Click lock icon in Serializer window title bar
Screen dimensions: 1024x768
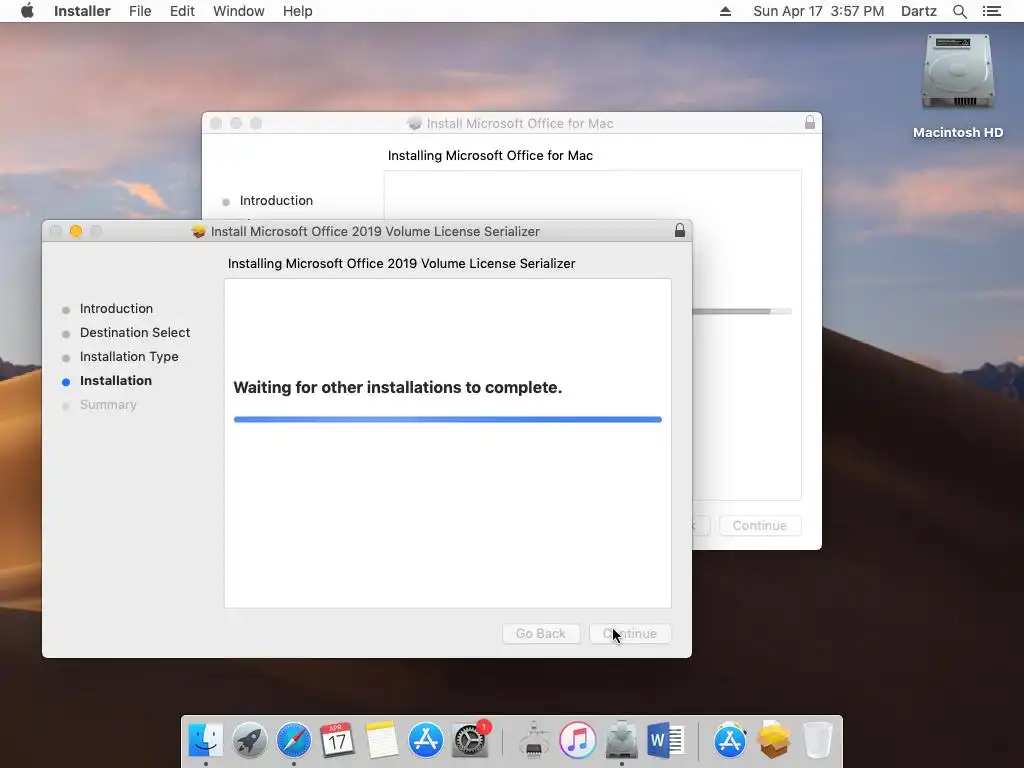click(680, 231)
